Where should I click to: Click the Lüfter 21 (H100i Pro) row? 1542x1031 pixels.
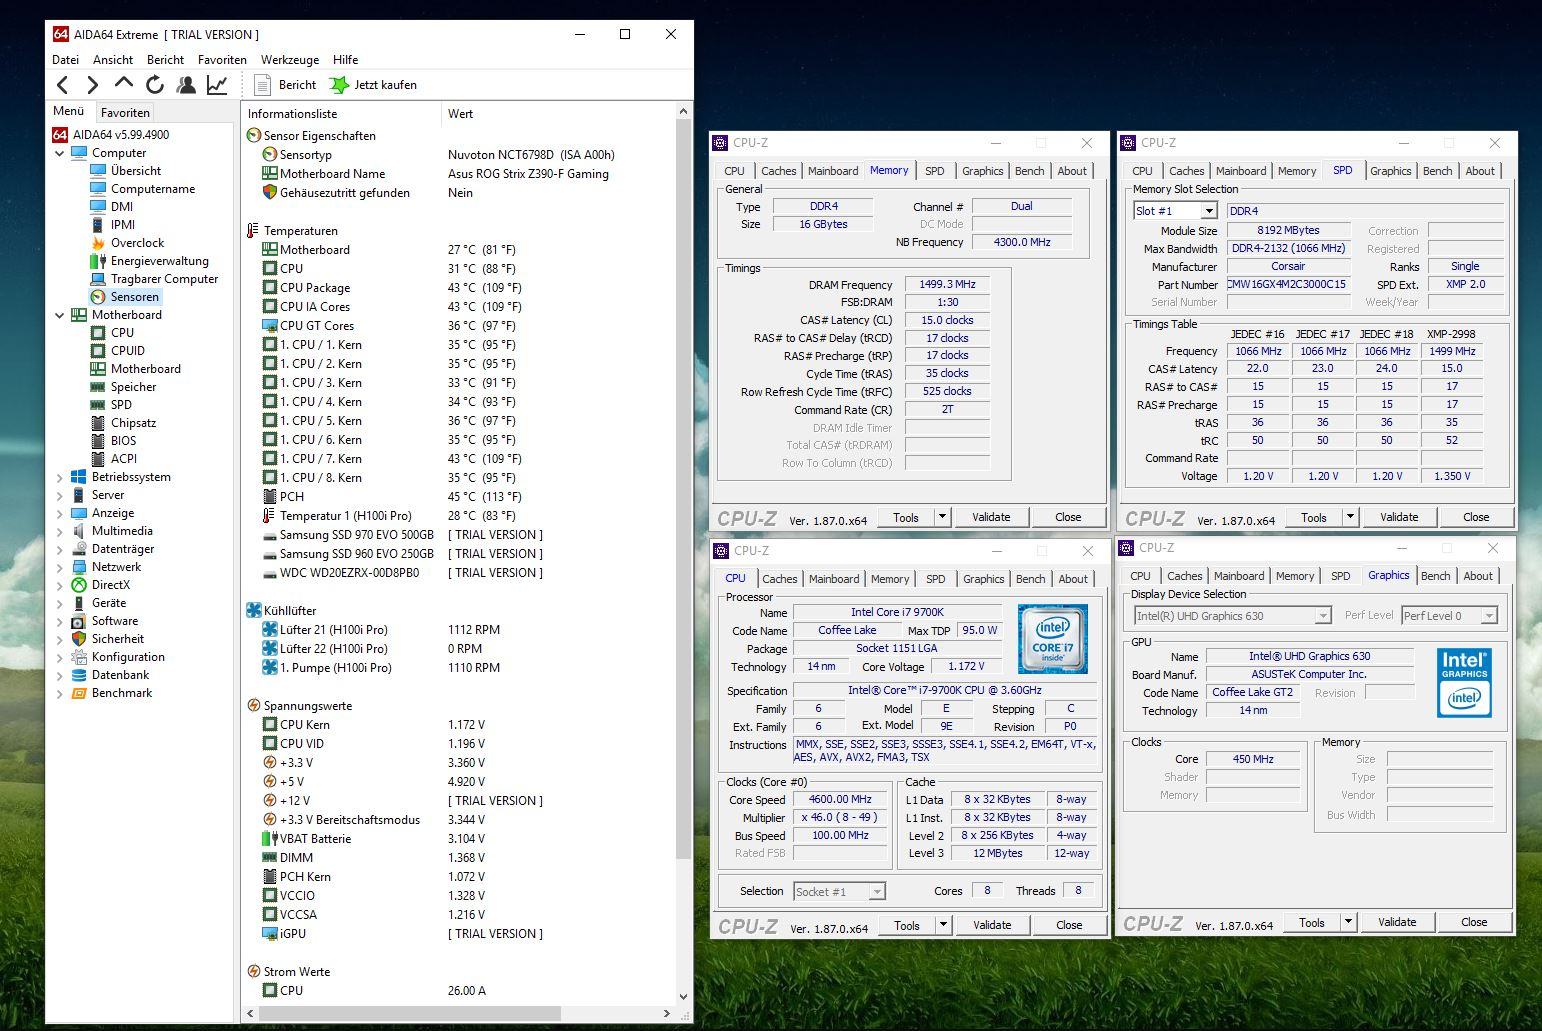459,630
